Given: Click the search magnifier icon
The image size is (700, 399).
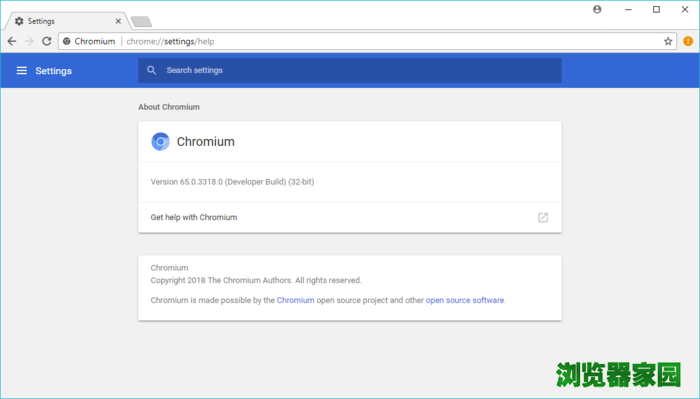Looking at the screenshot, I should [152, 71].
